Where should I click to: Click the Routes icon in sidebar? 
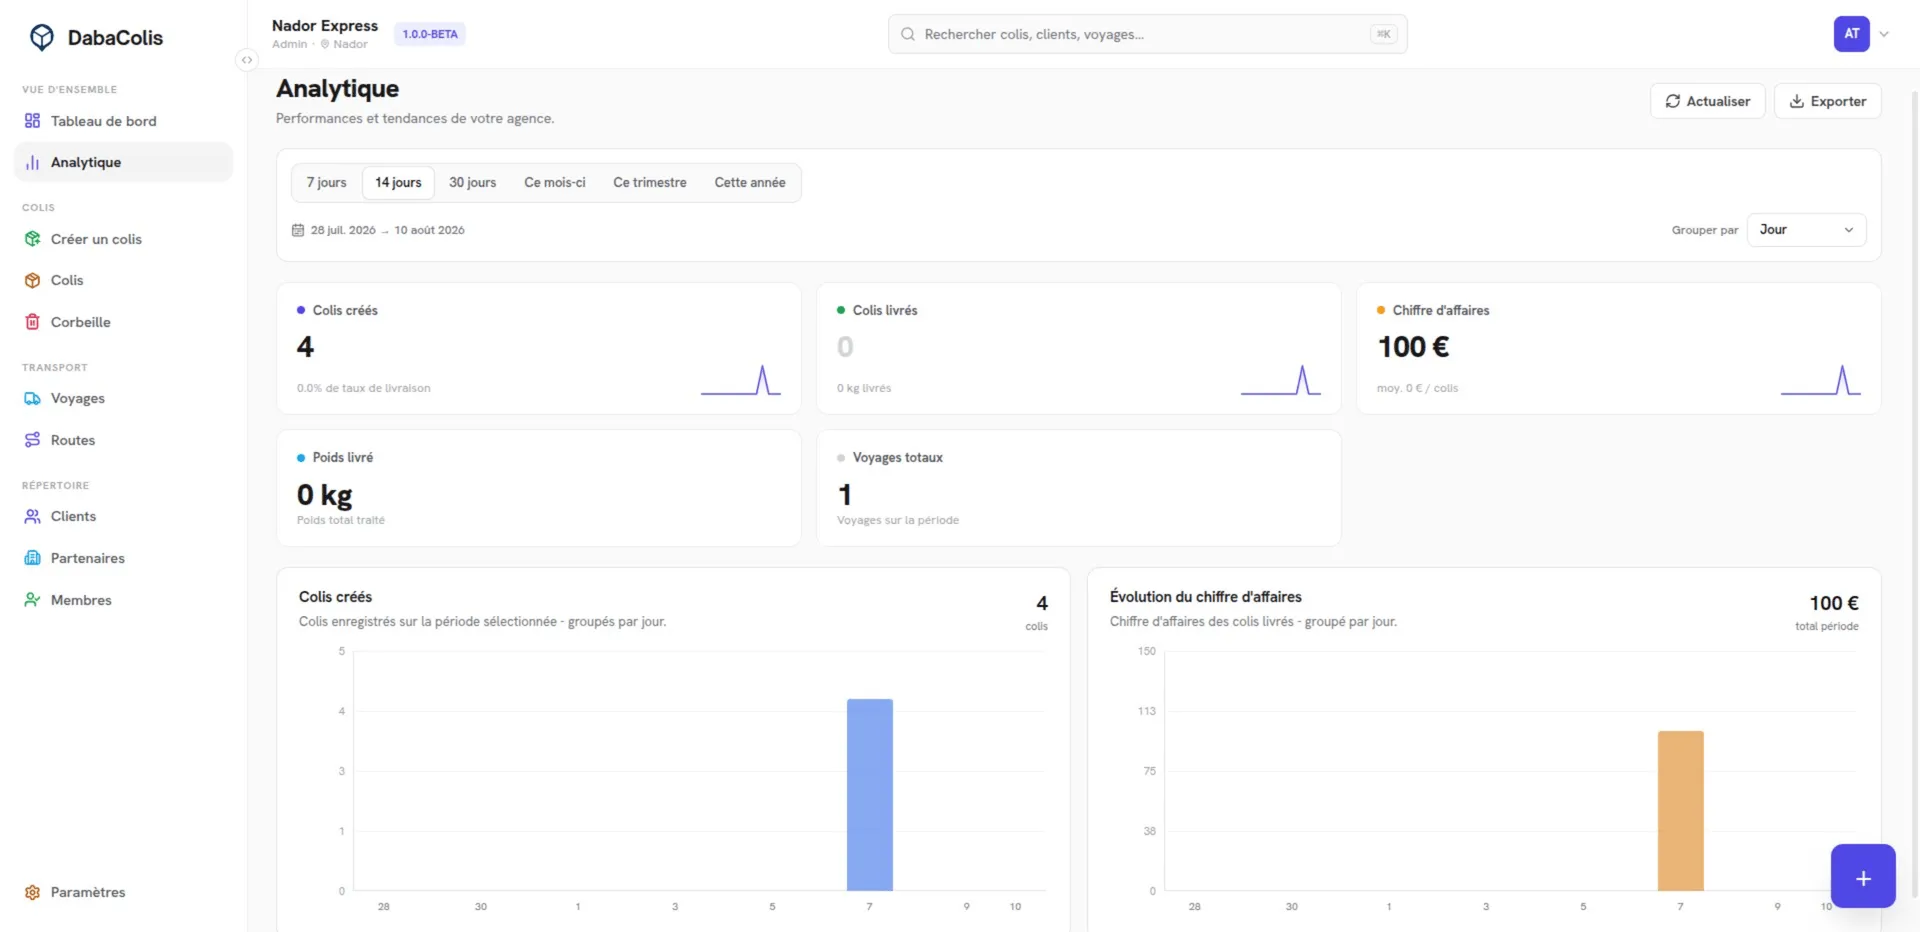click(32, 440)
